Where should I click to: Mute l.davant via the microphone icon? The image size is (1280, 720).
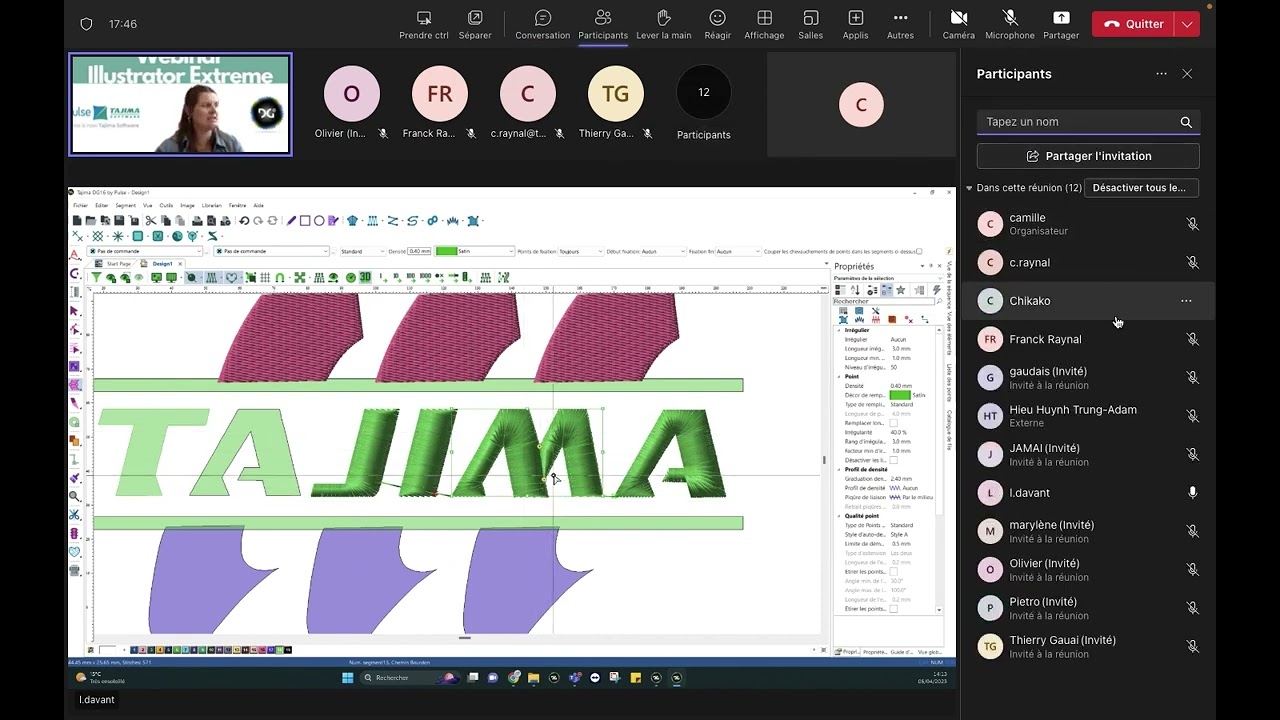click(x=1192, y=492)
